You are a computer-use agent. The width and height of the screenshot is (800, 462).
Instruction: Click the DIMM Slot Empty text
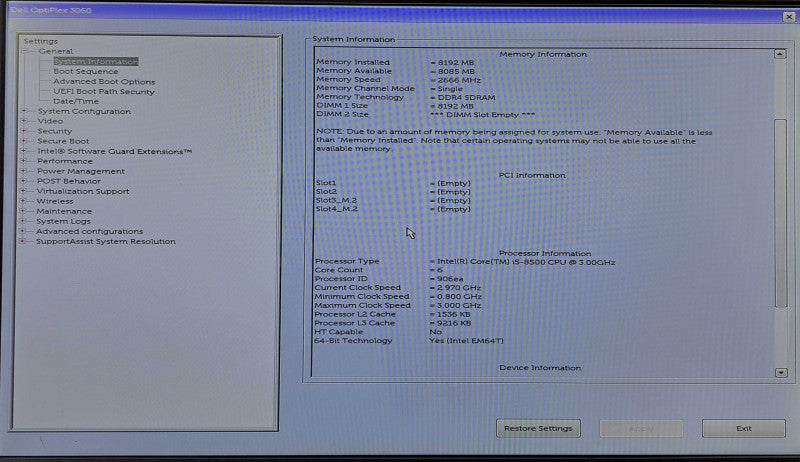[483, 115]
